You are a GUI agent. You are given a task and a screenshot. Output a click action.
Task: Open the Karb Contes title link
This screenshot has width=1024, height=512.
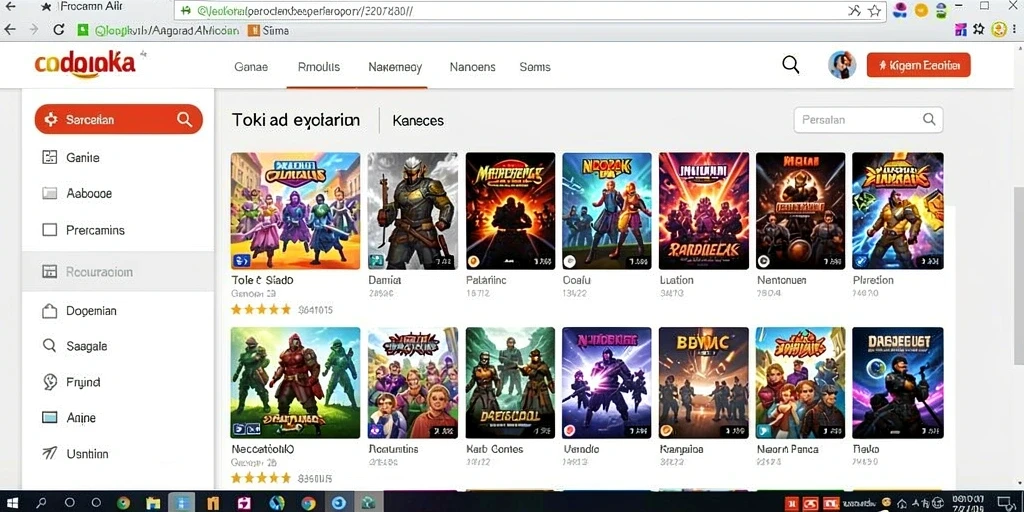click(x=494, y=449)
